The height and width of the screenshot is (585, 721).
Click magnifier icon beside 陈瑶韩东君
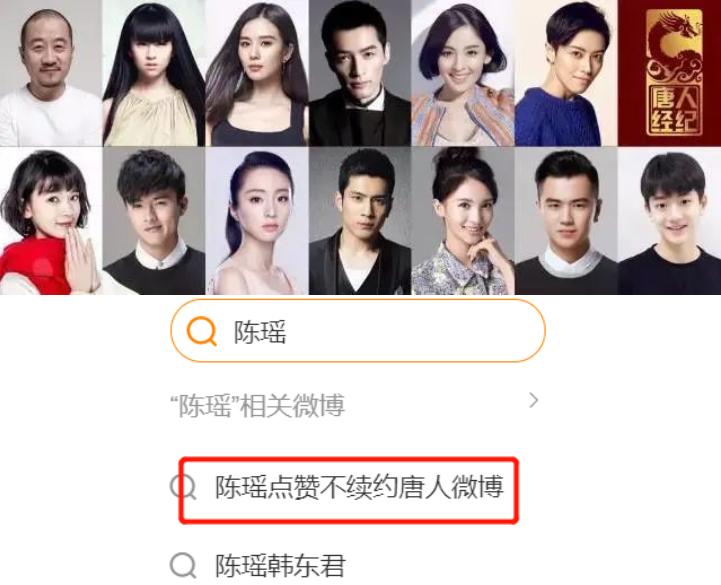pos(183,565)
